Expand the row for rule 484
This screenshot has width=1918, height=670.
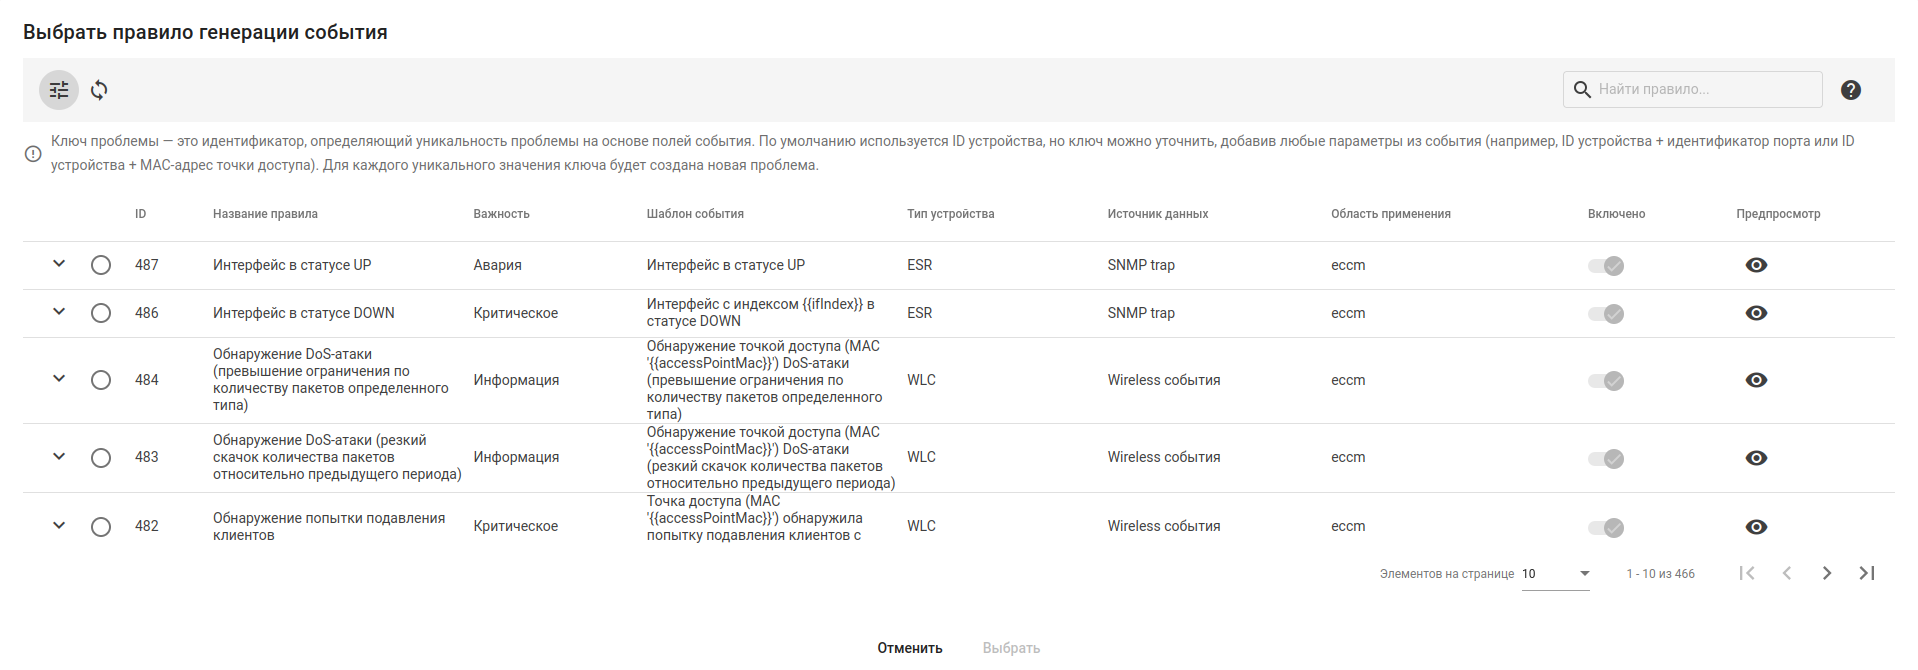click(59, 379)
